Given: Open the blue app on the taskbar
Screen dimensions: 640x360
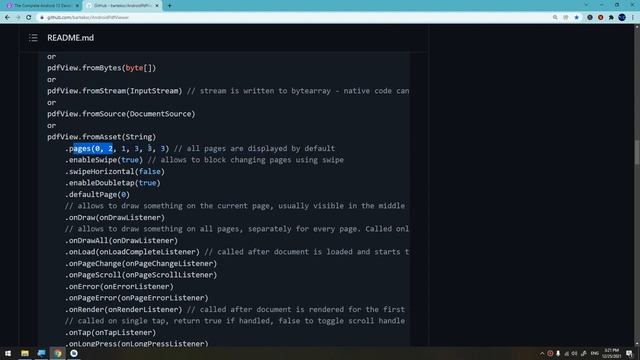Looking at the screenshot, I should (x=41, y=353).
